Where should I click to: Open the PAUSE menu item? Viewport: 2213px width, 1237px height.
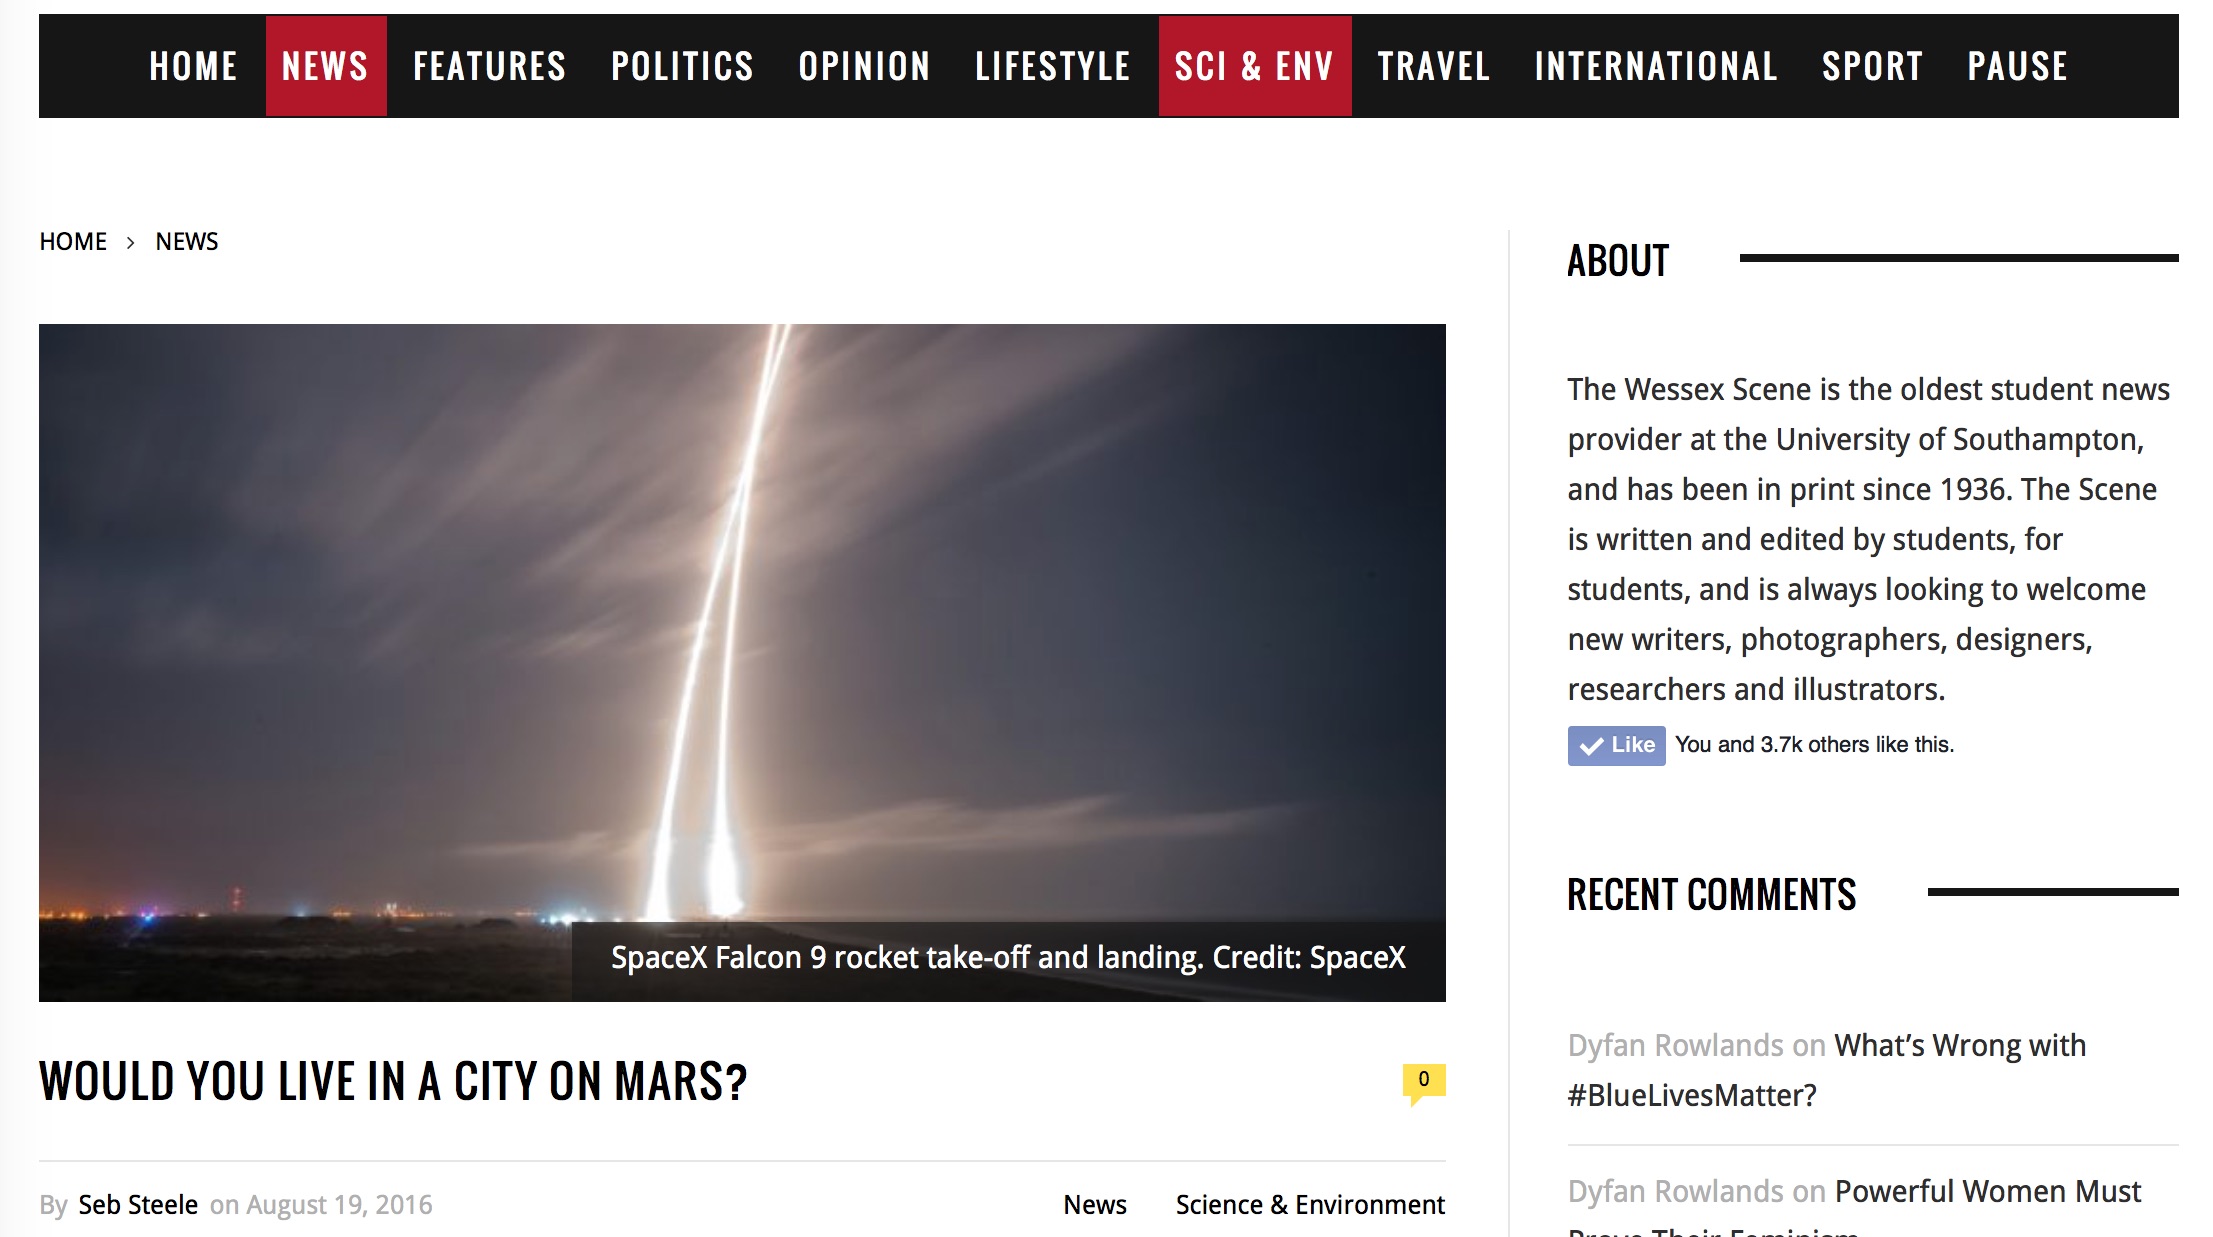pos(2018,66)
